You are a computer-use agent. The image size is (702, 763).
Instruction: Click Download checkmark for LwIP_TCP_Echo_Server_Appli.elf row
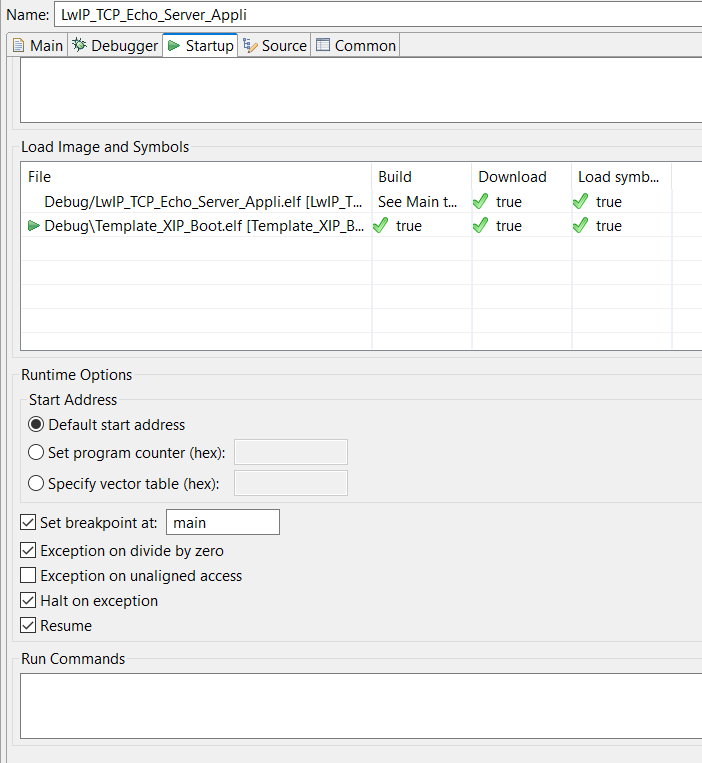pos(481,202)
